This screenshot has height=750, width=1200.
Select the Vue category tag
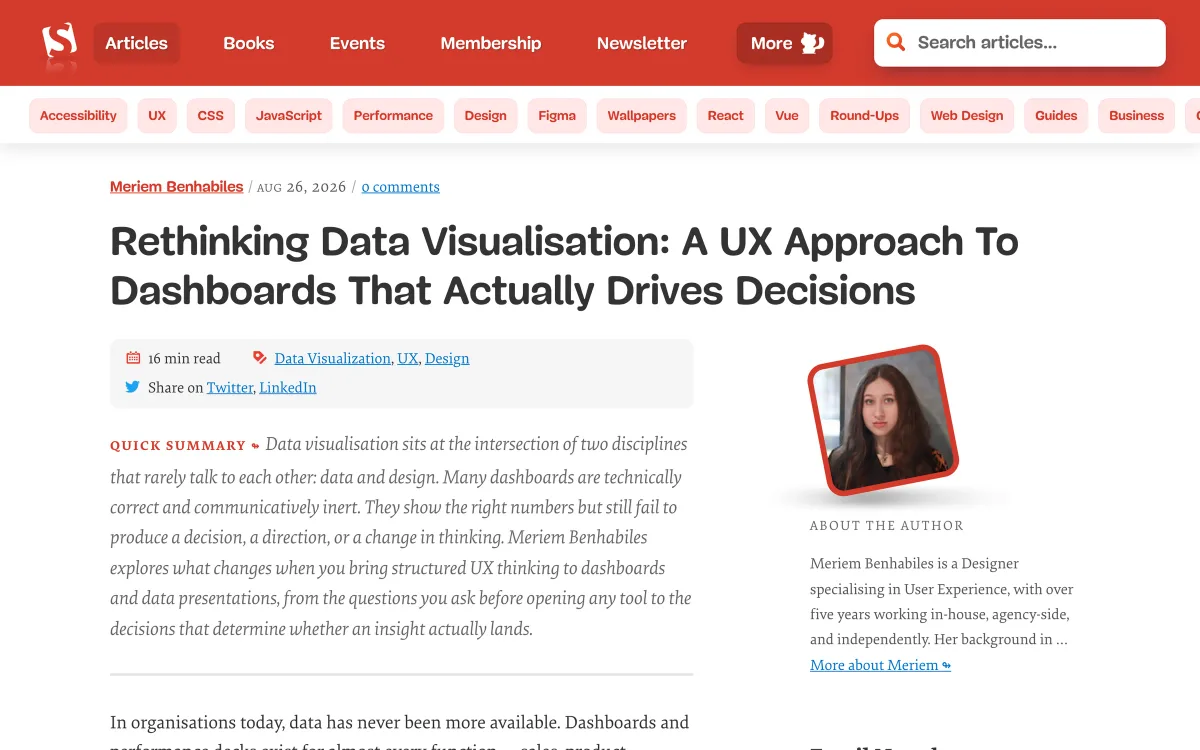[787, 116]
